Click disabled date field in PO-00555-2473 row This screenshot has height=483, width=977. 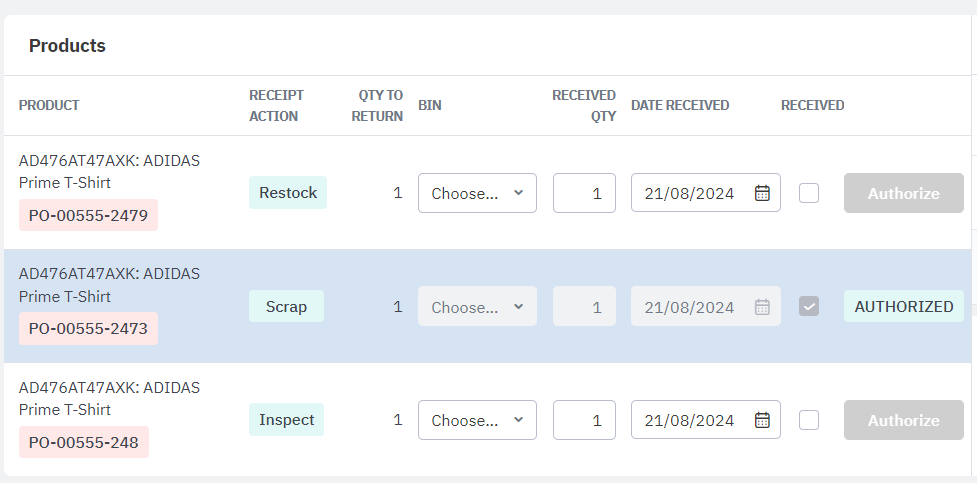705,307
